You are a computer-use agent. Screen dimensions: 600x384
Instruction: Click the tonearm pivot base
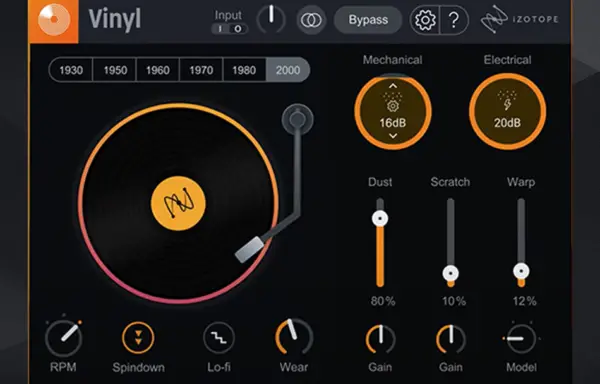click(298, 119)
